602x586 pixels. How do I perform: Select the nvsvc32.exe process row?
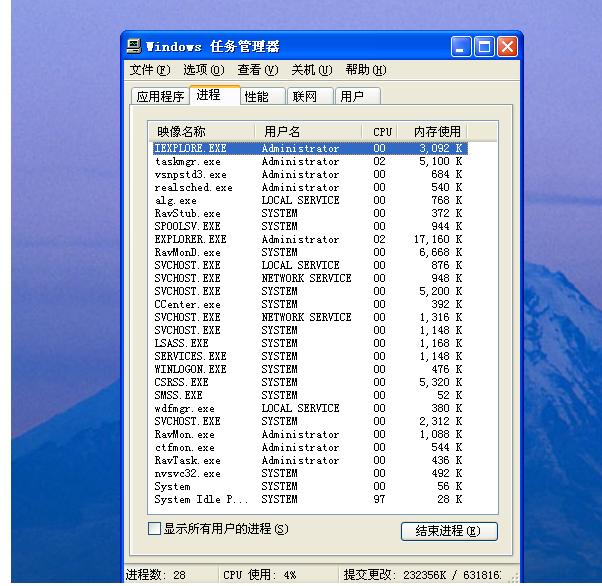click(310, 473)
